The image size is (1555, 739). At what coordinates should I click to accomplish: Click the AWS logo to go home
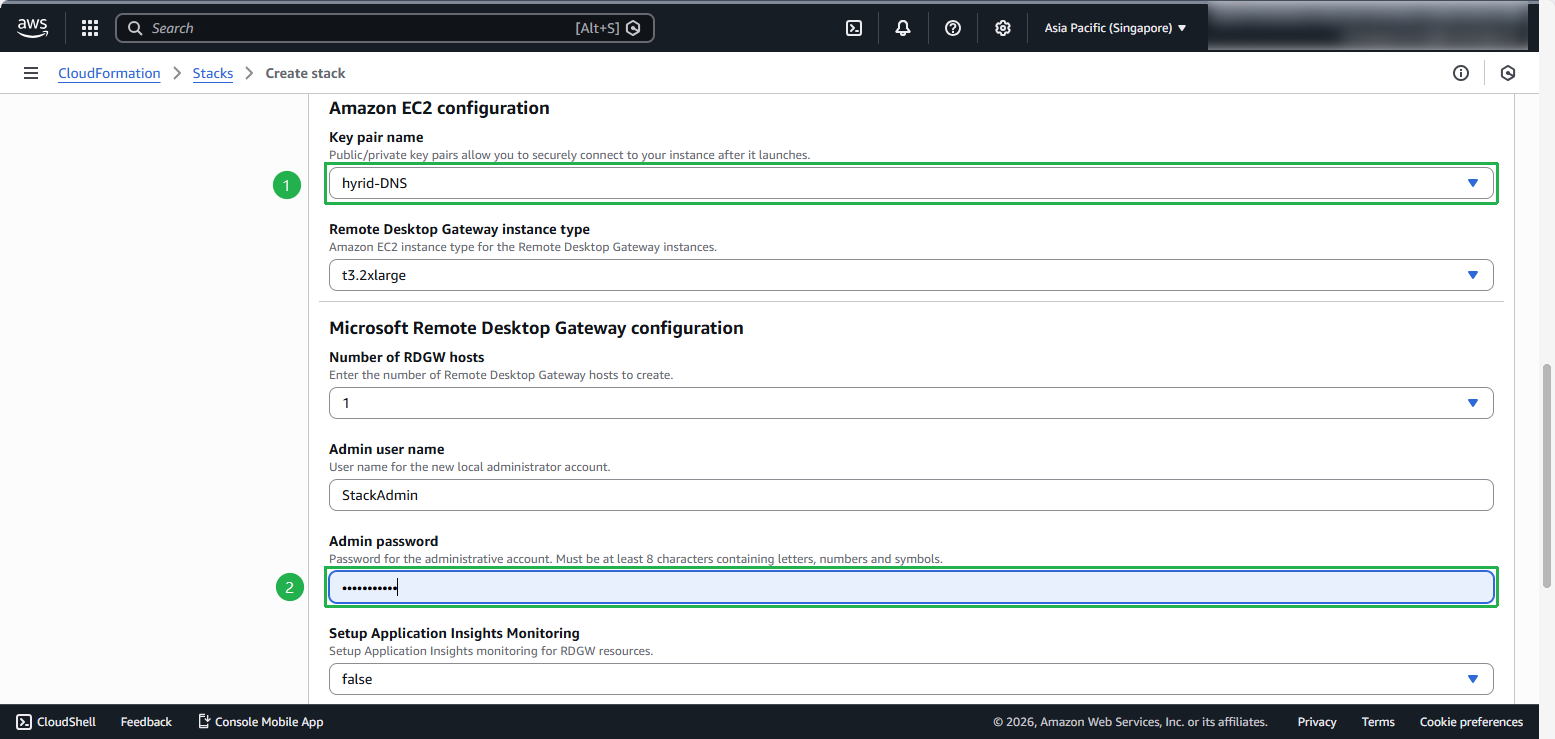[32, 27]
